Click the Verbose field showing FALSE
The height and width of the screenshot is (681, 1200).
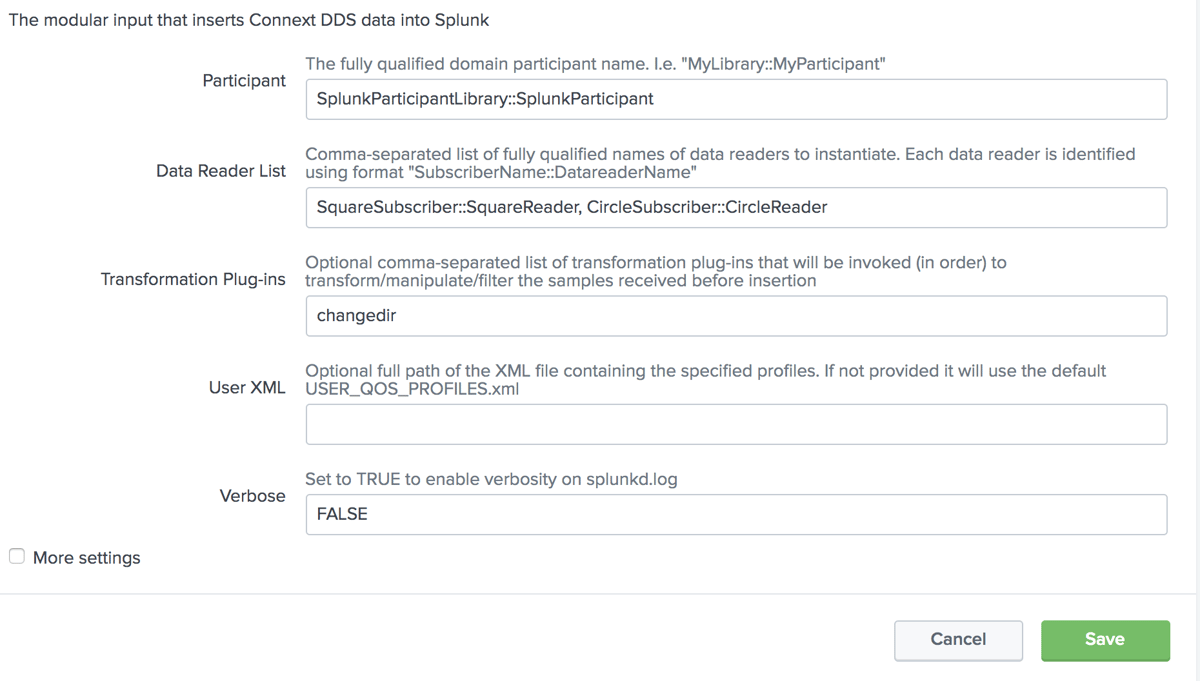[736, 514]
